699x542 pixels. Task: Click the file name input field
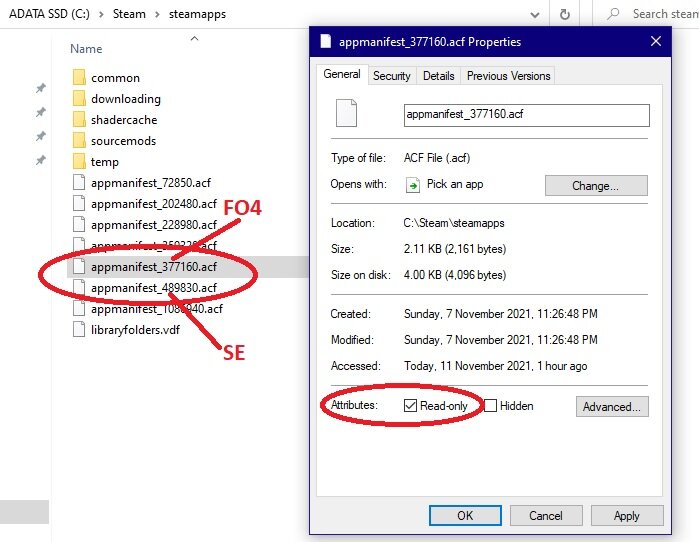pyautogui.click(x=526, y=115)
